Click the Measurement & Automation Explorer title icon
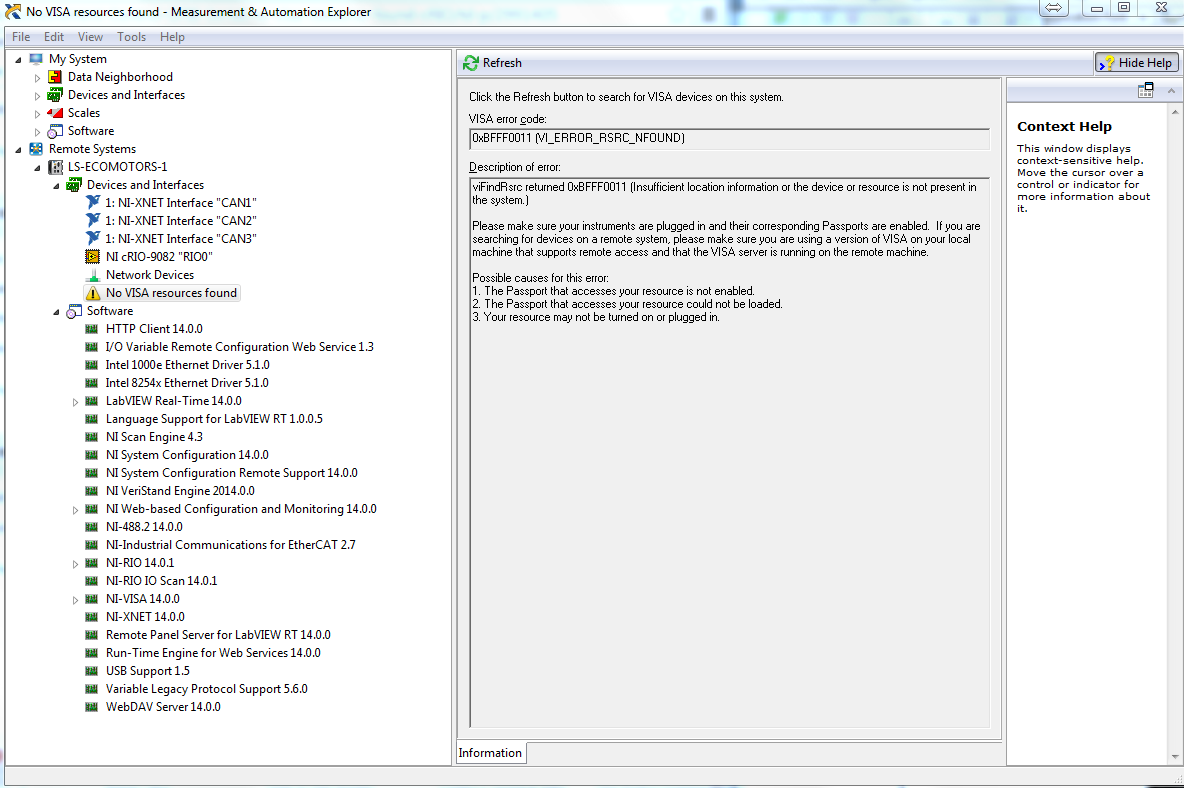Viewport: 1184px width, 788px height. click(x=13, y=11)
